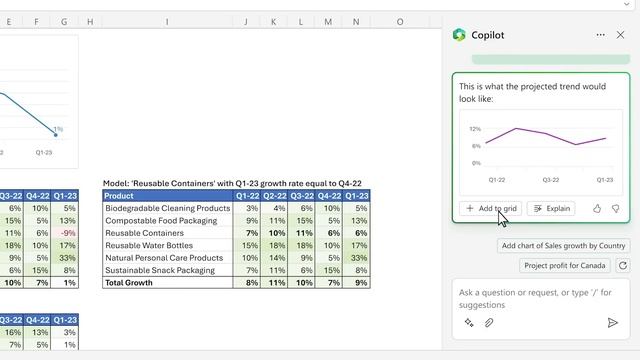
Task: Select column H header
Action: (x=90, y=22)
